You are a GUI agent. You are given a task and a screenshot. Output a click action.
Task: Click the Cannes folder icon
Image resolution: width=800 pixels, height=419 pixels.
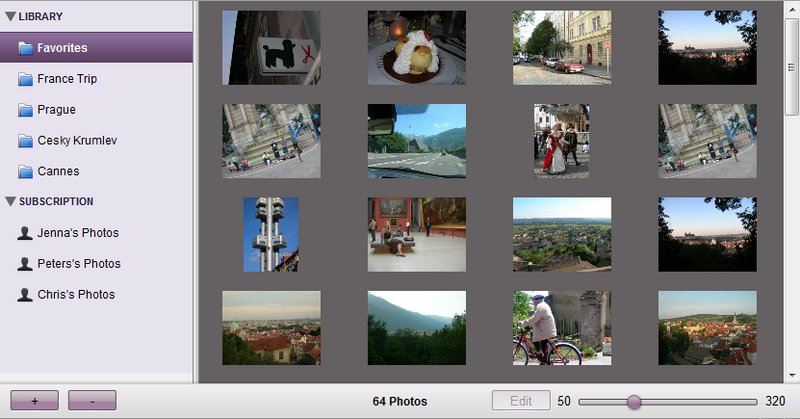coord(26,172)
